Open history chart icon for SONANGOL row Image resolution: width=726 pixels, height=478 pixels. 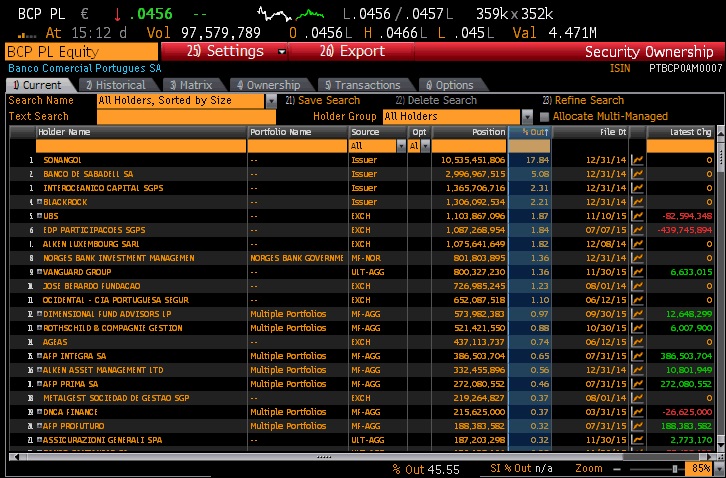638,160
